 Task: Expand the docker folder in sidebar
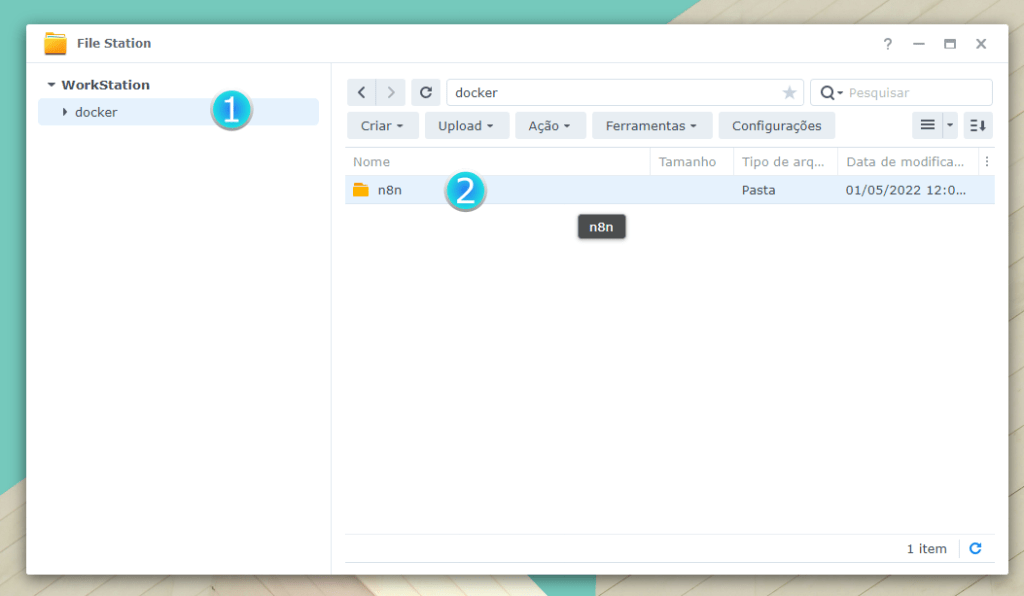click(x=65, y=112)
